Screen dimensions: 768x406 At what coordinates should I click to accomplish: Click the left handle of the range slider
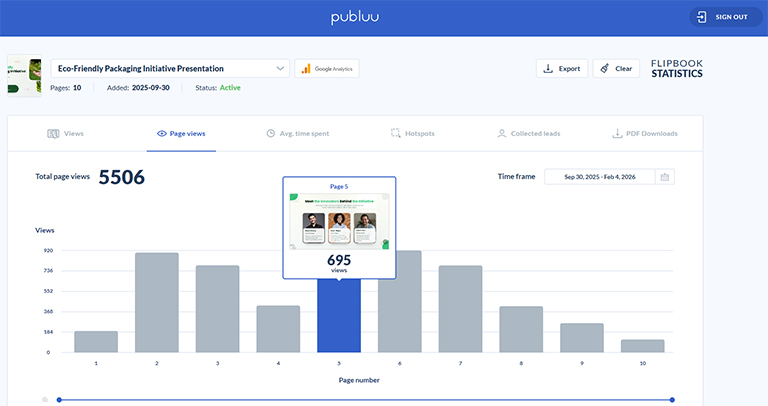click(x=59, y=400)
